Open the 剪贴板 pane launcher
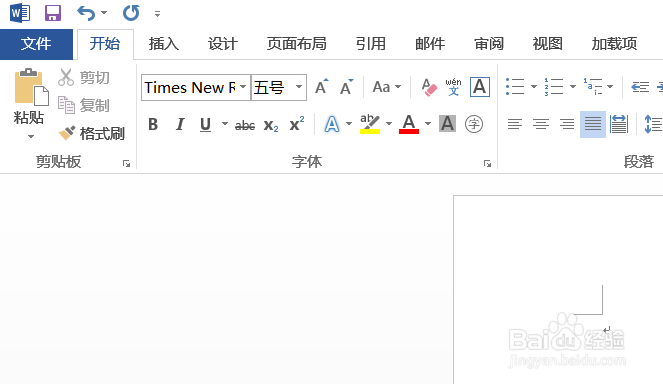Image resolution: width=663 pixels, height=384 pixels. (126, 164)
